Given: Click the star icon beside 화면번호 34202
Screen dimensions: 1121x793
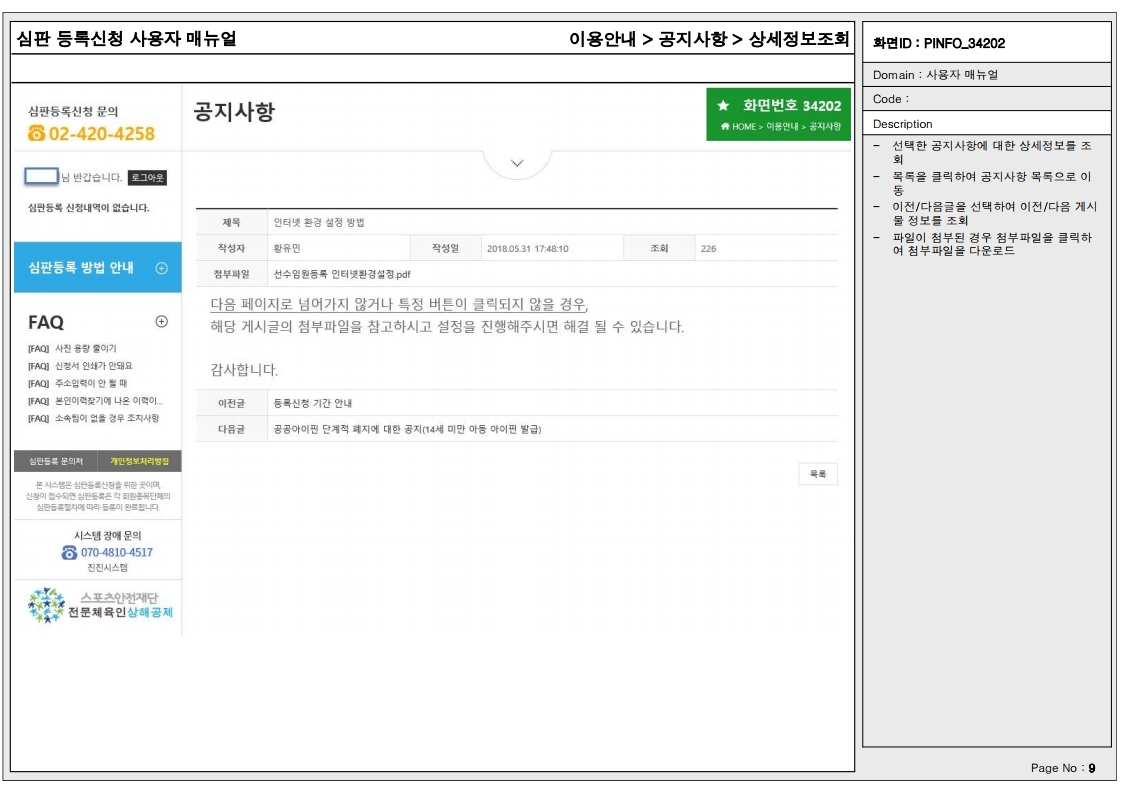Looking at the screenshot, I should [x=724, y=106].
